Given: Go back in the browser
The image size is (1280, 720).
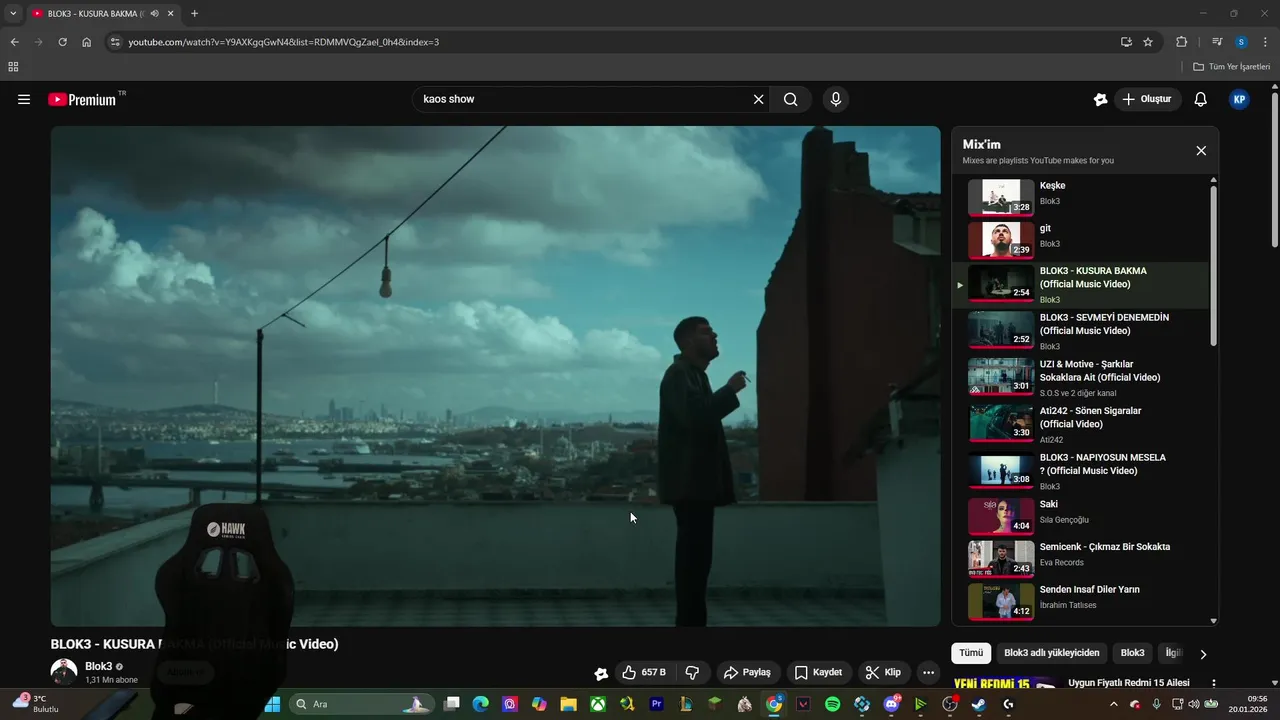Looking at the screenshot, I should click(x=14, y=42).
